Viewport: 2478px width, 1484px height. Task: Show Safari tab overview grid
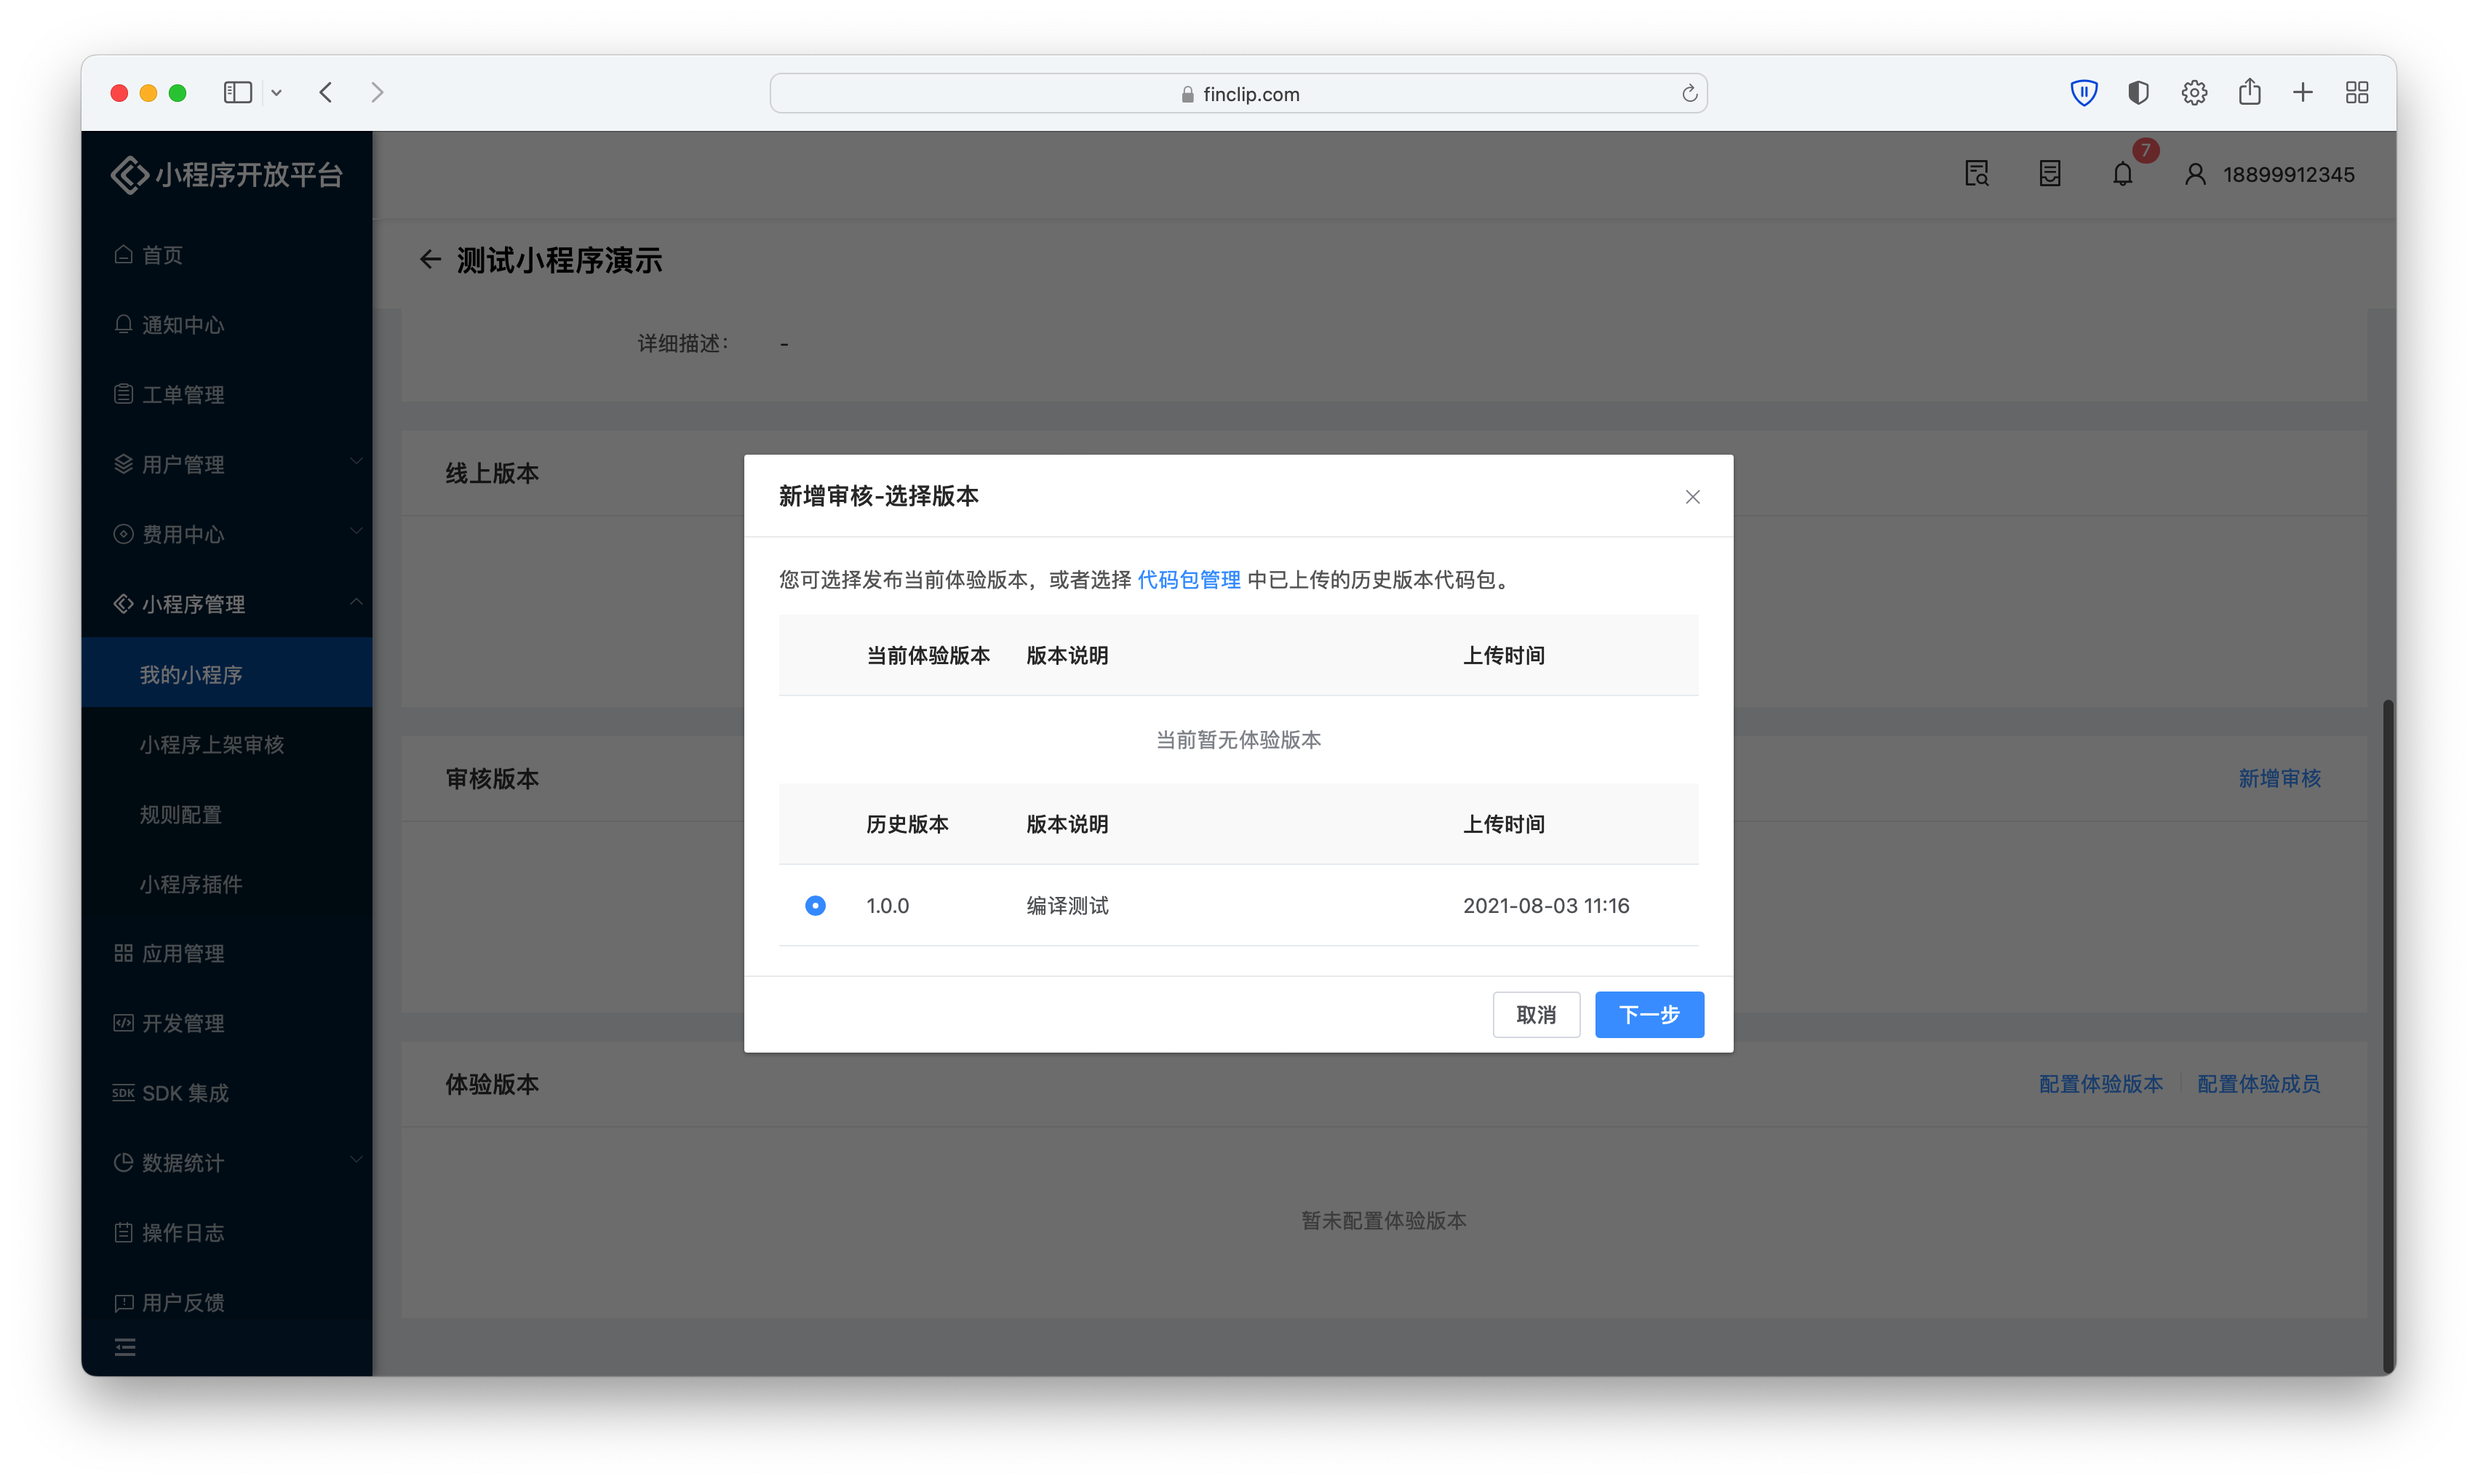point(2357,93)
